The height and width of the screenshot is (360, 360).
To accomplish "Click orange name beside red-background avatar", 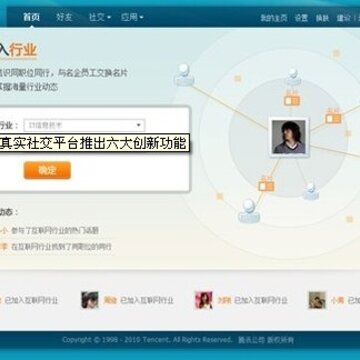I will (224, 300).
